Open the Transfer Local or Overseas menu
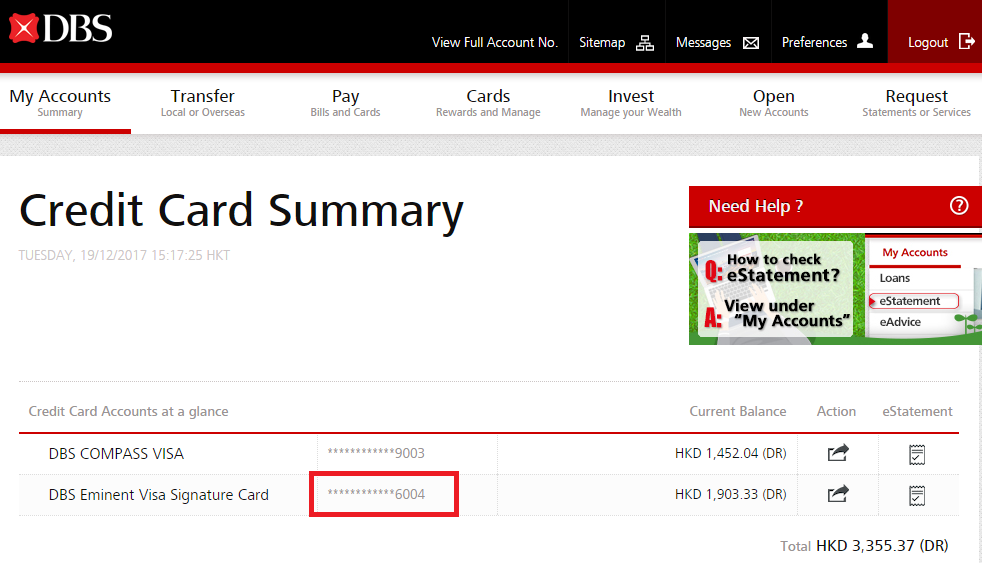Viewport: 982px width, 576px height. 202,103
